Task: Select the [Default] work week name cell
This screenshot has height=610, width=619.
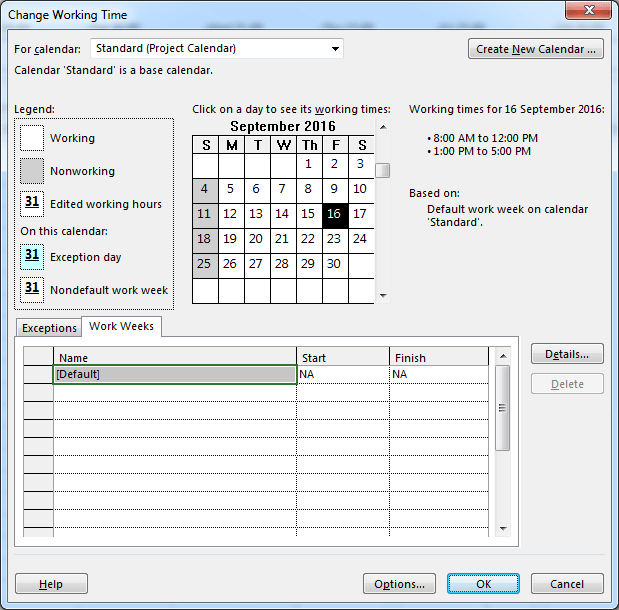Action: pyautogui.click(x=175, y=374)
